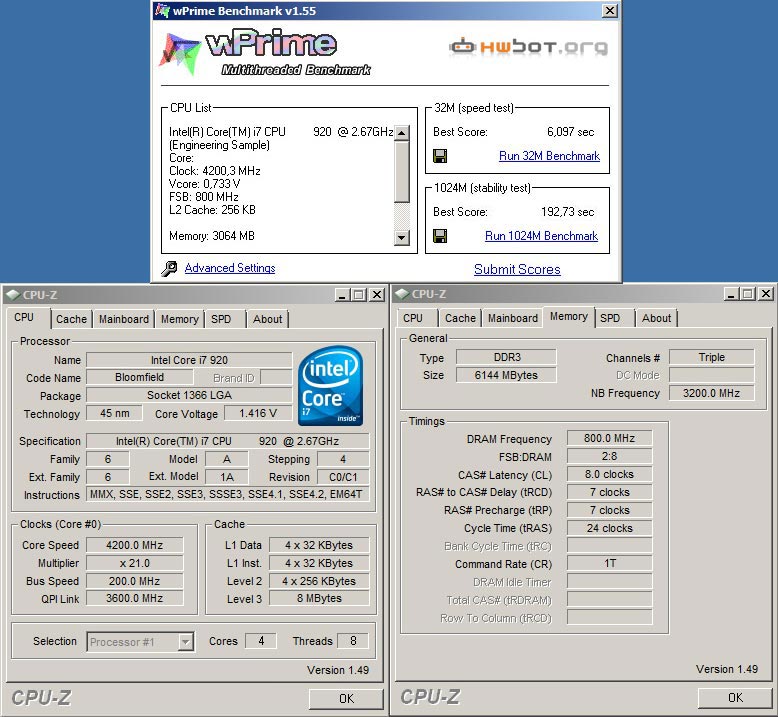Click the save icon beside Run 32M Benchmark

pyautogui.click(x=440, y=156)
